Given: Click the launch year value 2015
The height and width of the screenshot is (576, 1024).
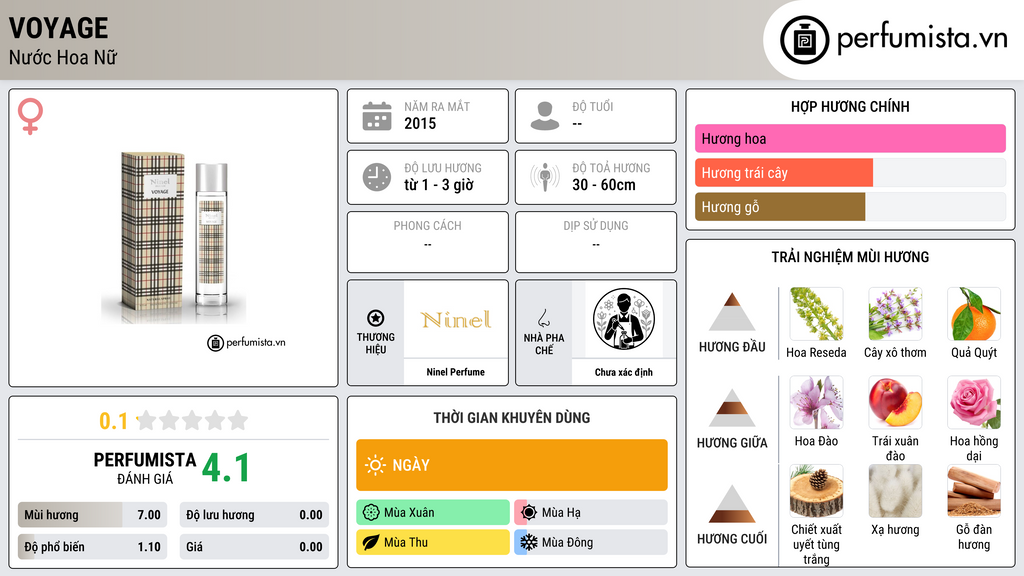Looking at the screenshot, I should pos(420,123).
